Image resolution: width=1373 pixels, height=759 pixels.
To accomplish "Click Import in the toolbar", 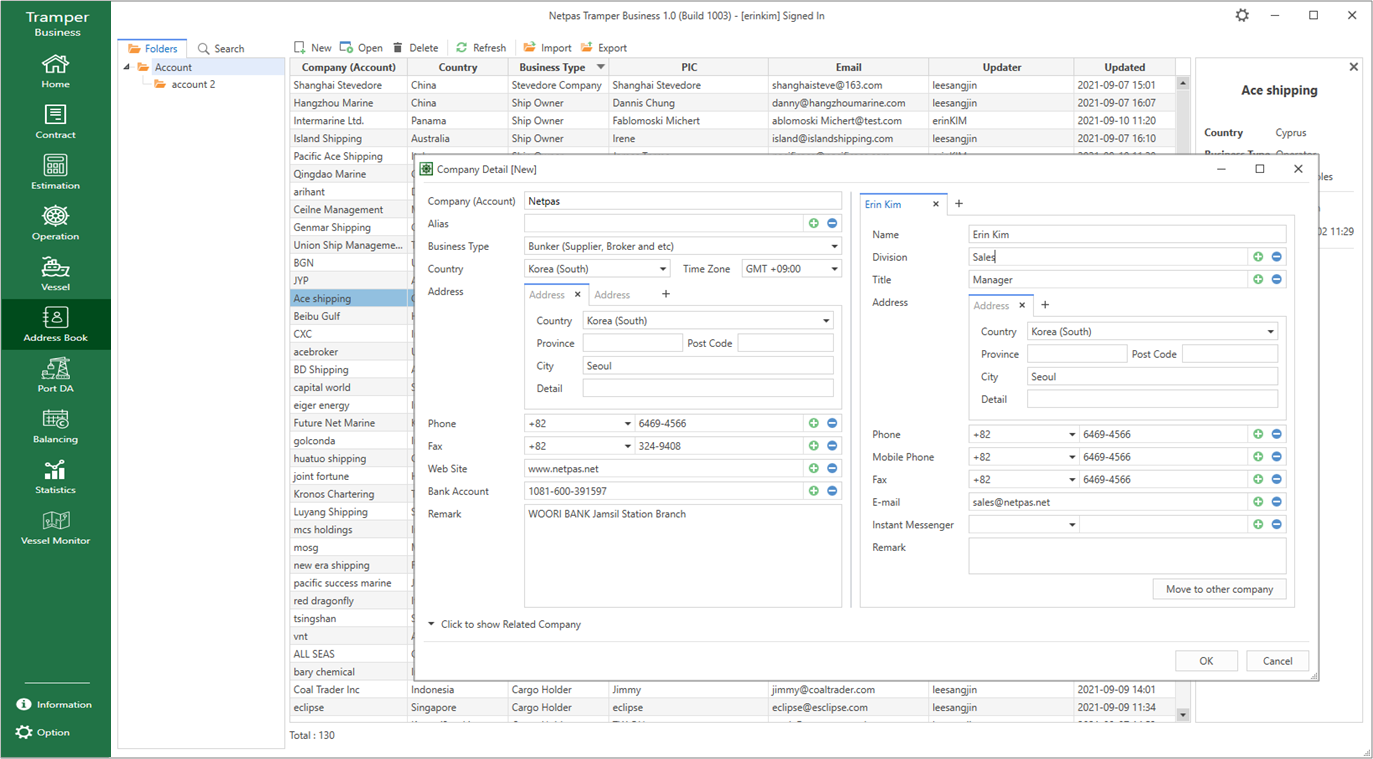I will pos(547,48).
